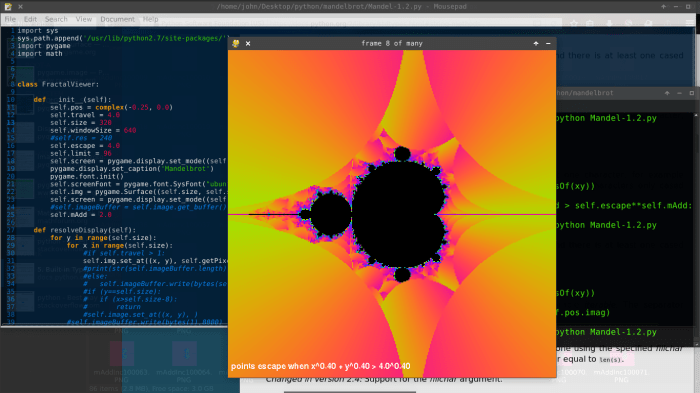Click the 'self.pos = complex(-0.25, 0.0)' line
Viewport: 700px width, 393px height.
point(111,107)
